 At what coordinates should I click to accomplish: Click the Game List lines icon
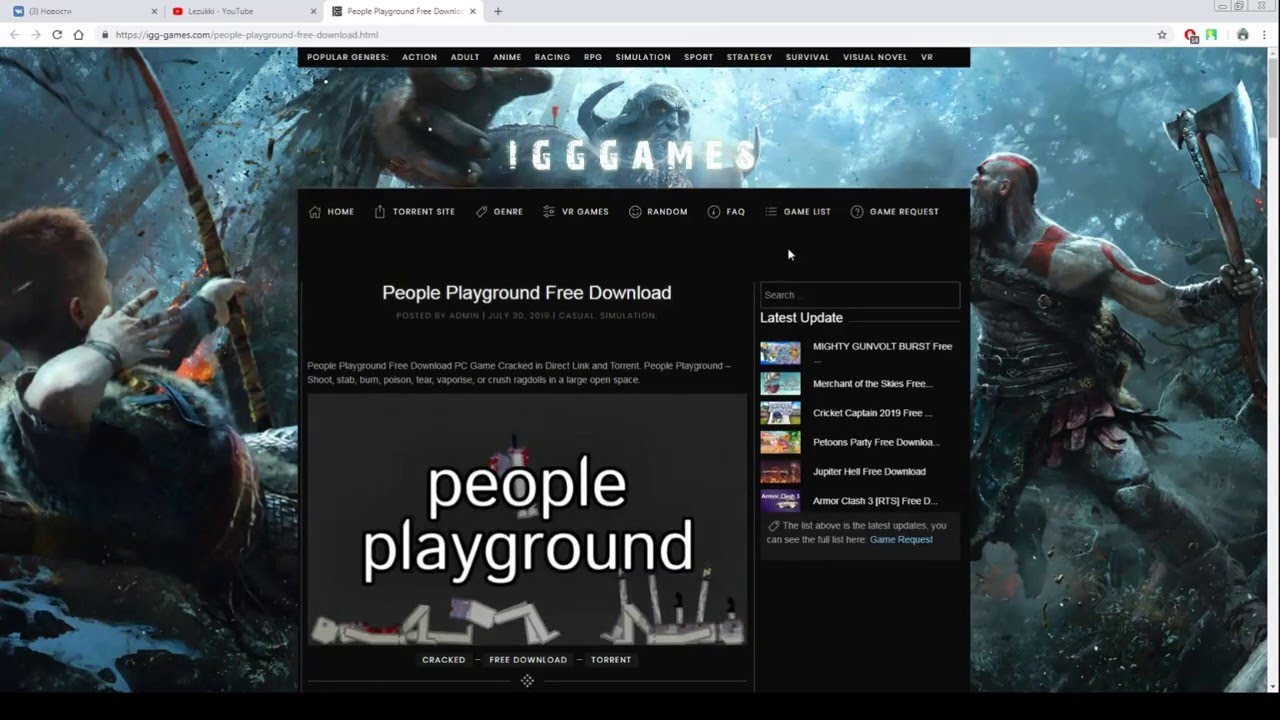click(x=771, y=212)
